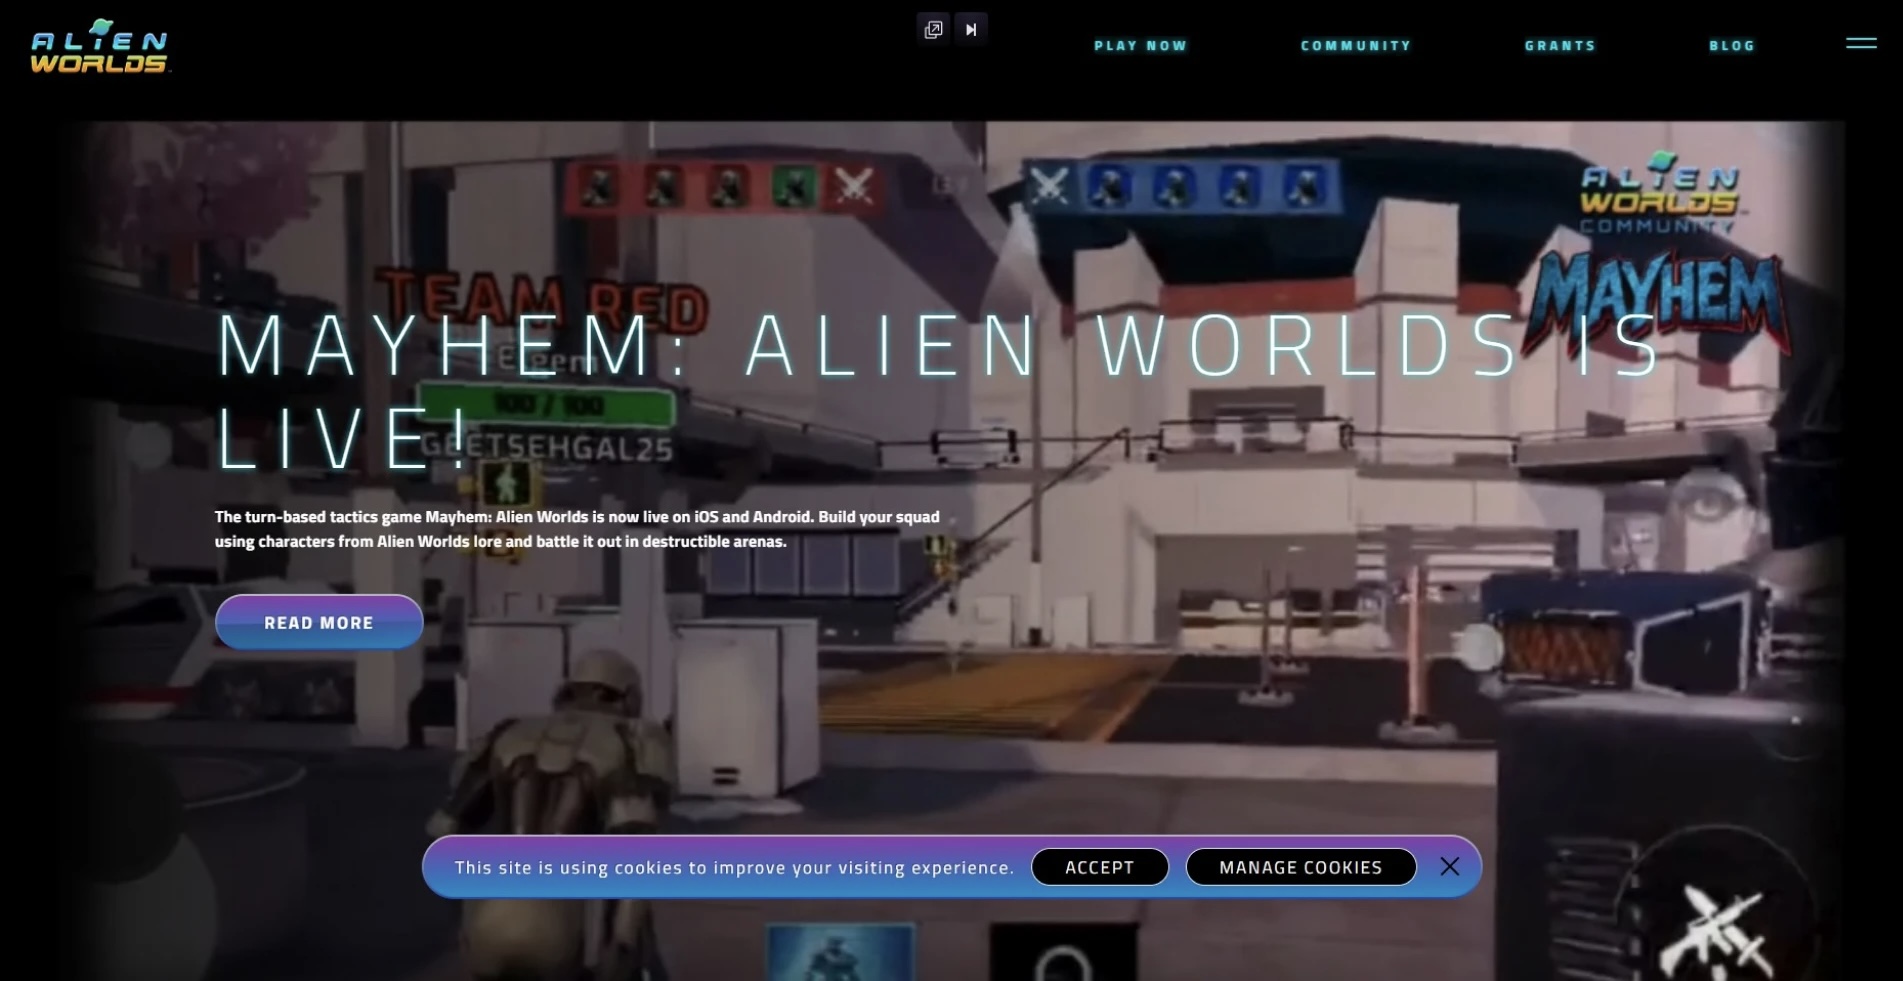
Task: Open the Play Now menu item
Action: [x=1140, y=46]
